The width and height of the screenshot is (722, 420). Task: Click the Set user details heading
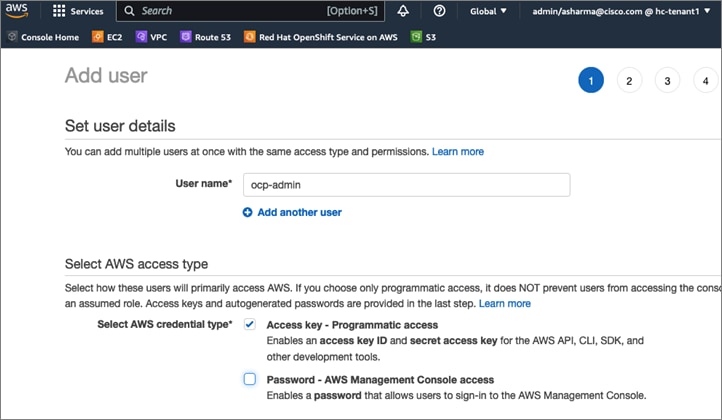[x=120, y=126]
